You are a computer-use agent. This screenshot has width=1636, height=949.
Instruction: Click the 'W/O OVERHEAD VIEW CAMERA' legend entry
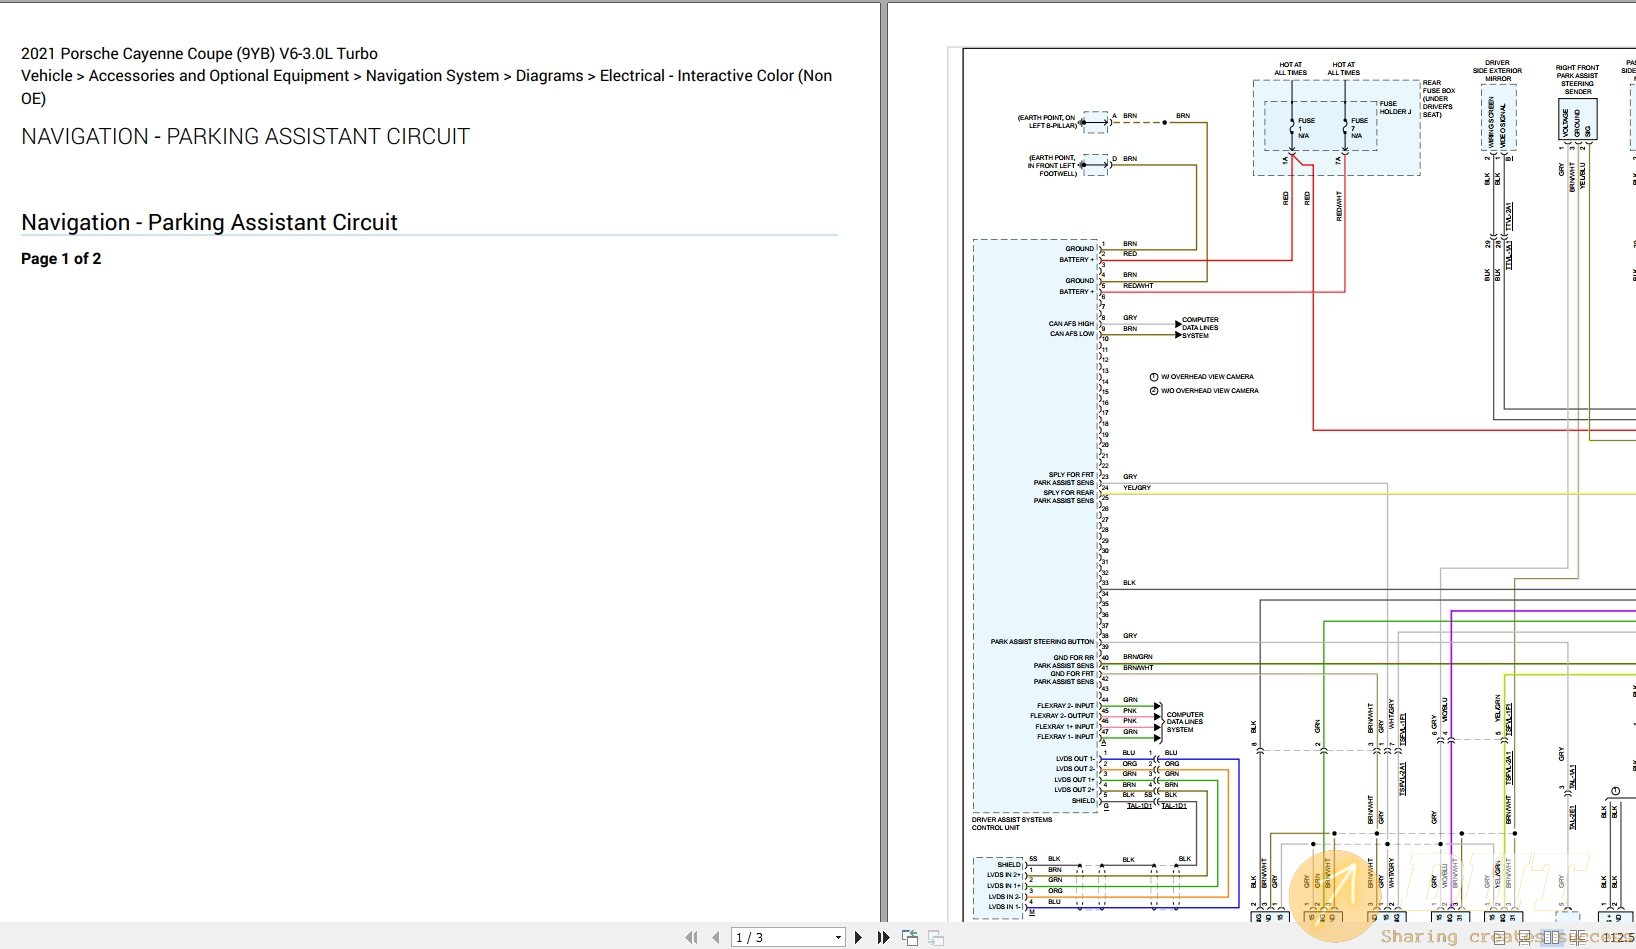coord(1204,391)
